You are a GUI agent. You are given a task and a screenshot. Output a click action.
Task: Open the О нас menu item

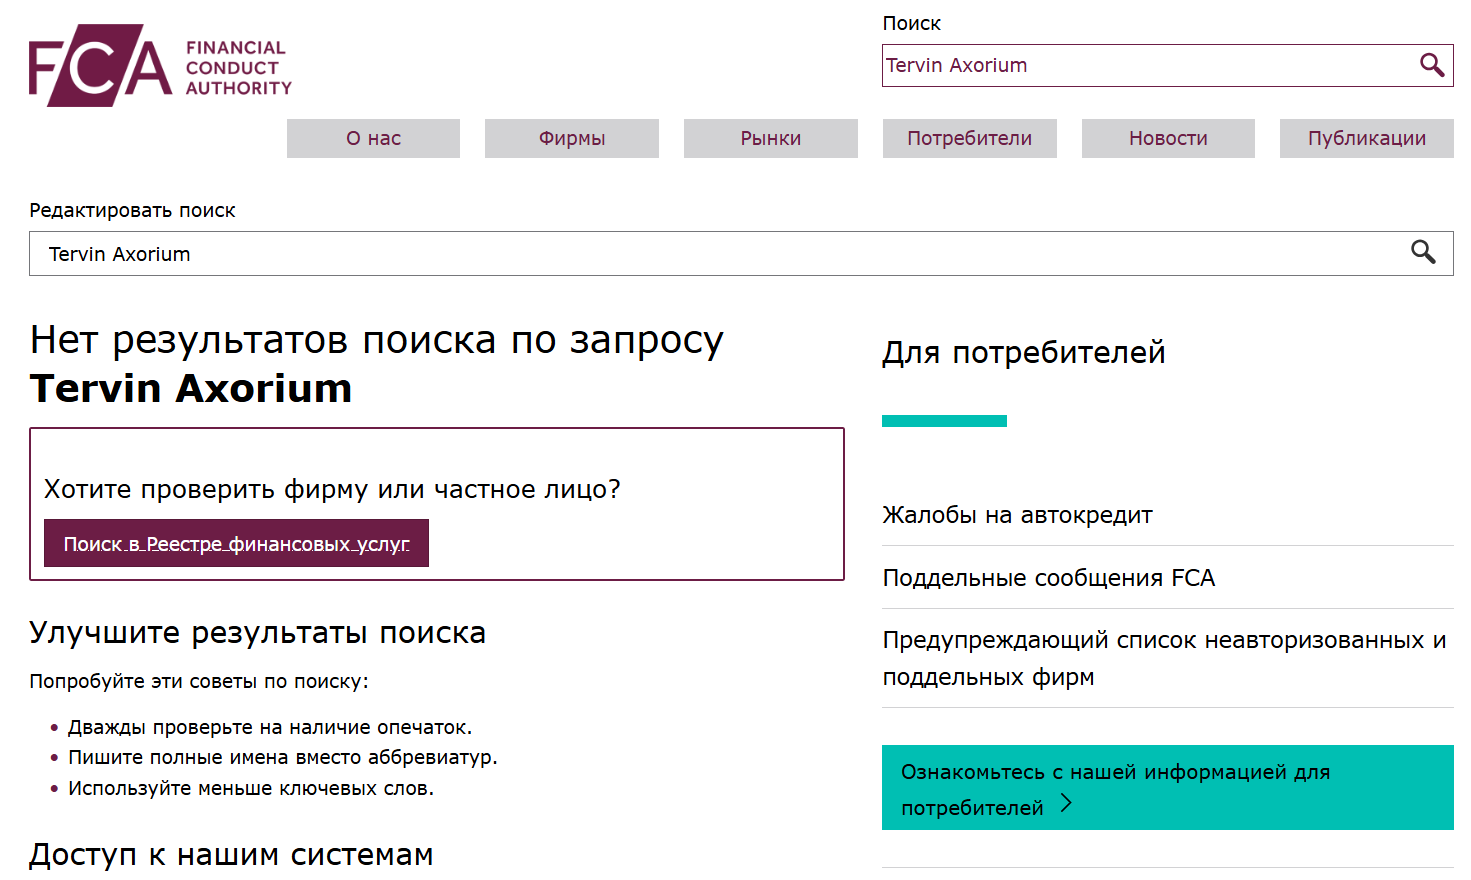click(372, 138)
